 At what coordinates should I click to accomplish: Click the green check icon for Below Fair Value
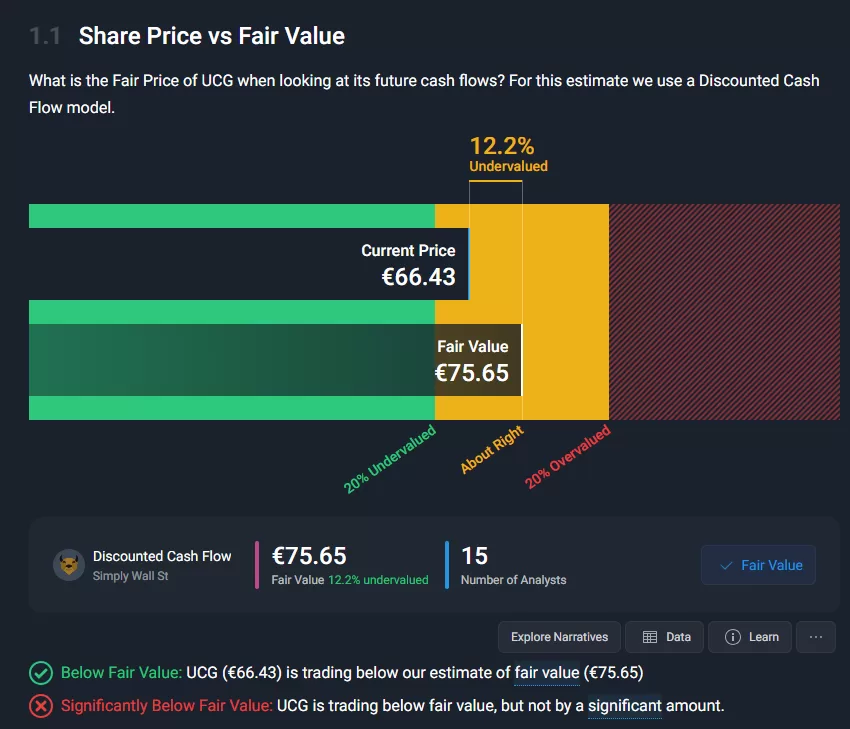(41, 673)
